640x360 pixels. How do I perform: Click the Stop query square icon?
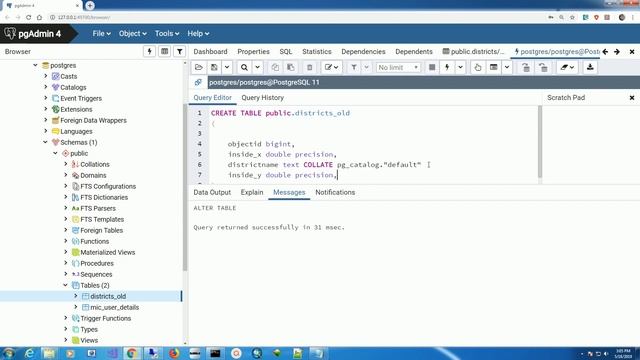(x=432, y=67)
